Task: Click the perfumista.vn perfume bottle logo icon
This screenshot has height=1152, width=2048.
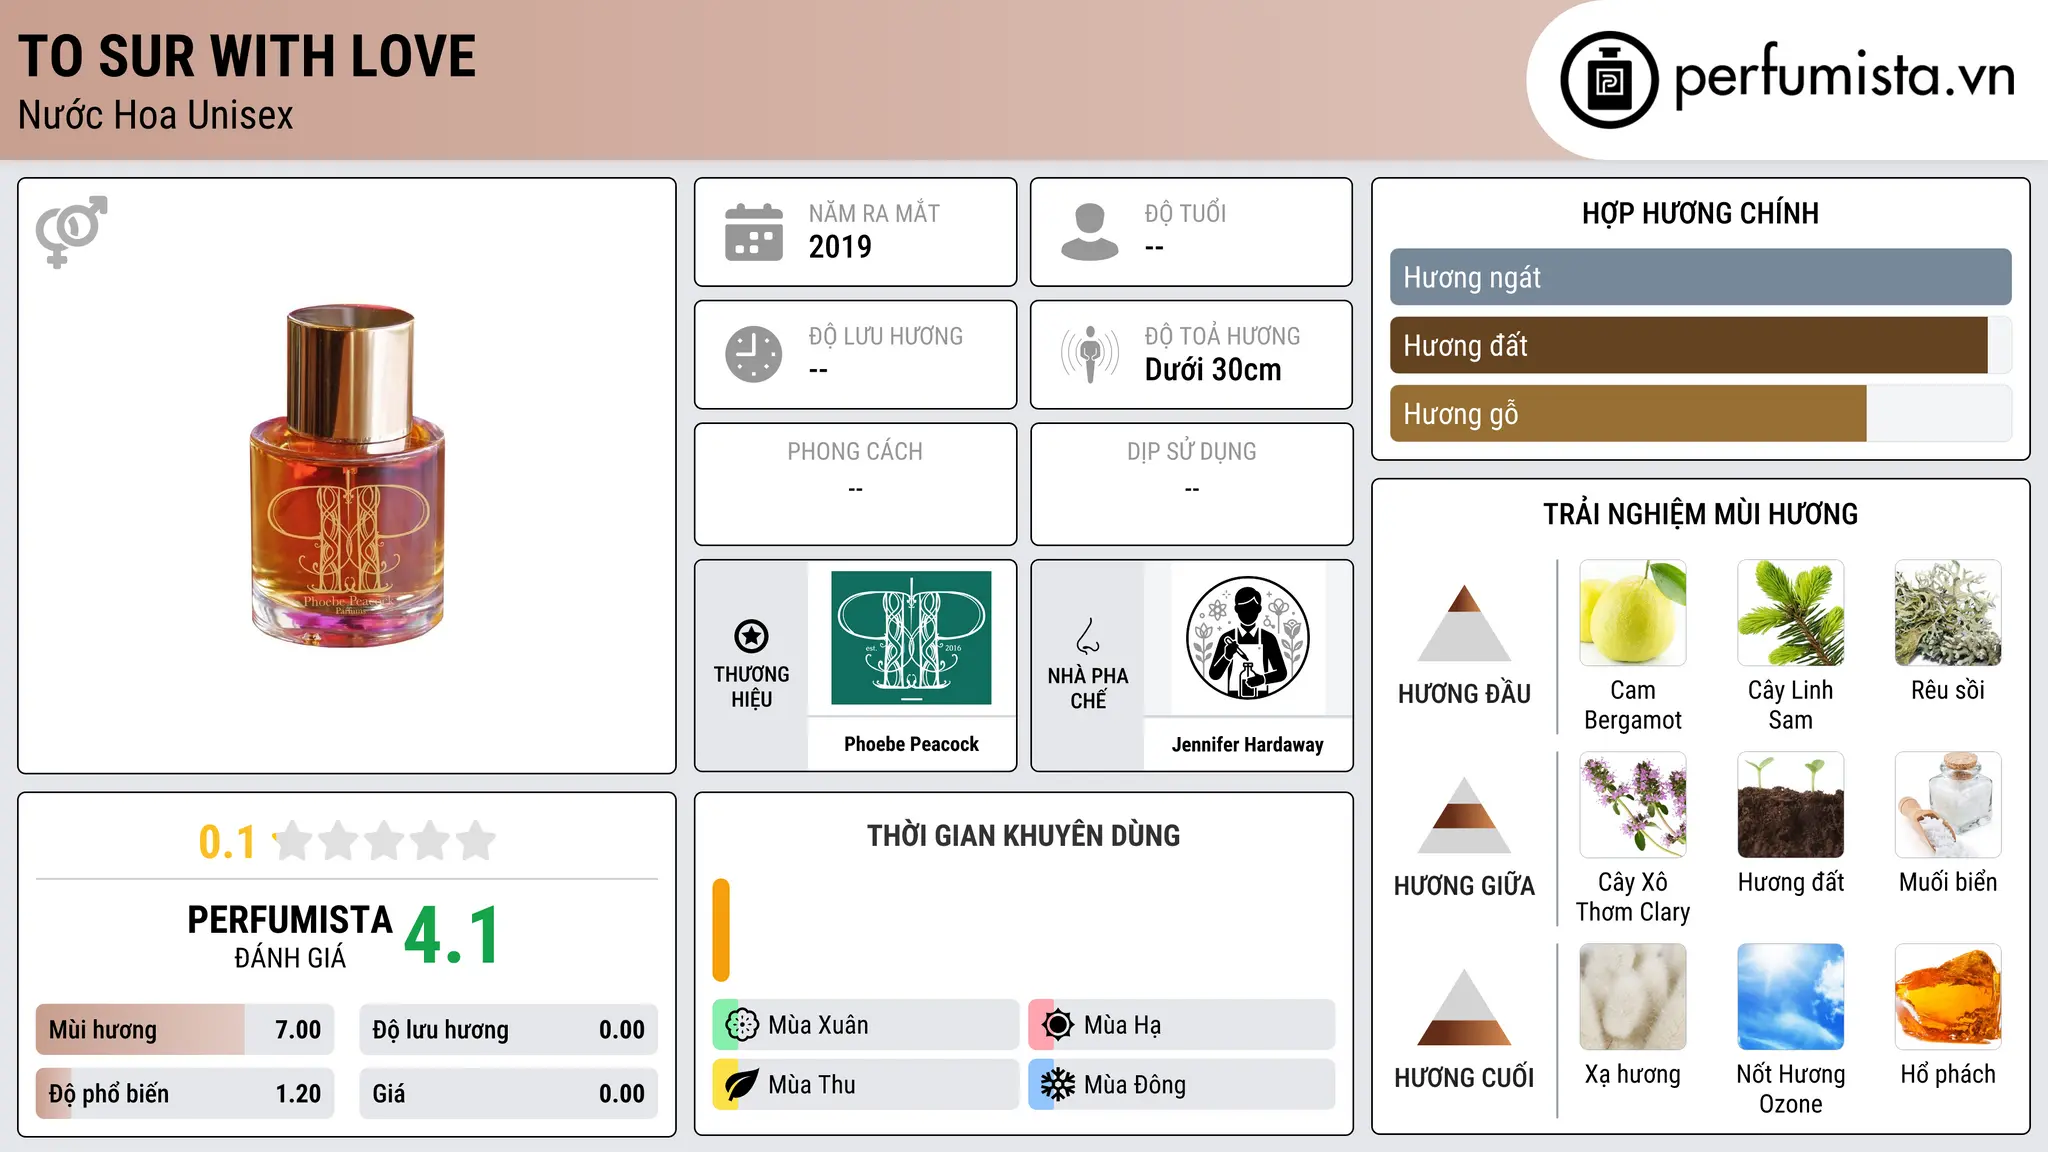Action: [x=1609, y=80]
